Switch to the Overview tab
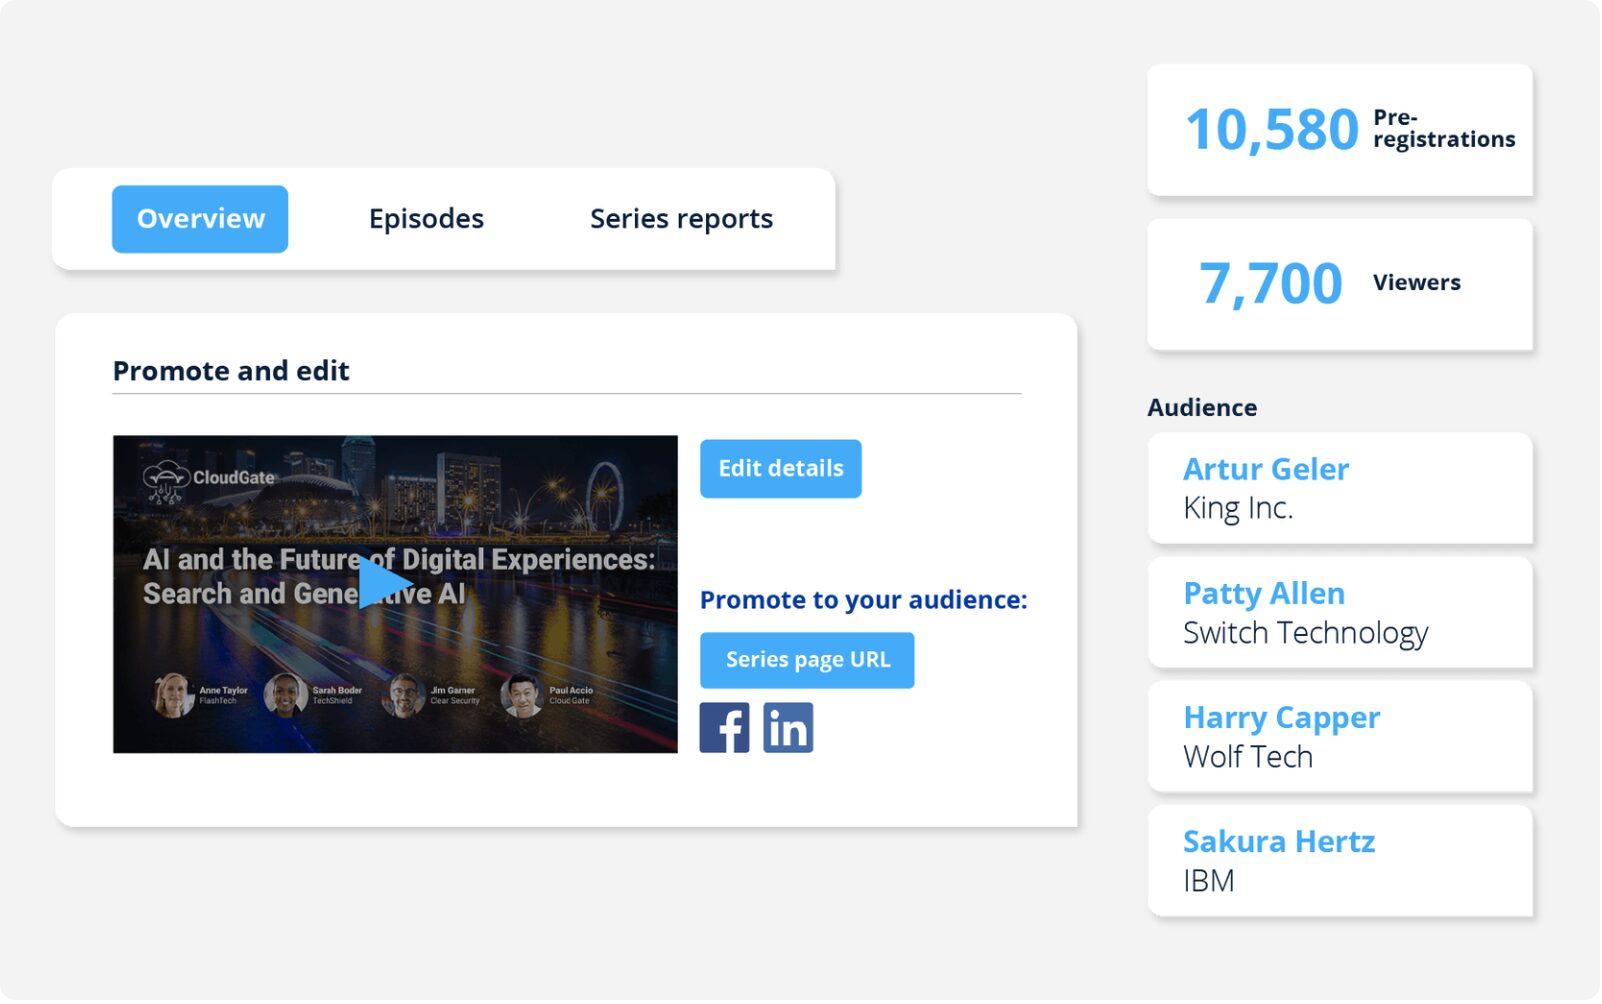 (200, 219)
